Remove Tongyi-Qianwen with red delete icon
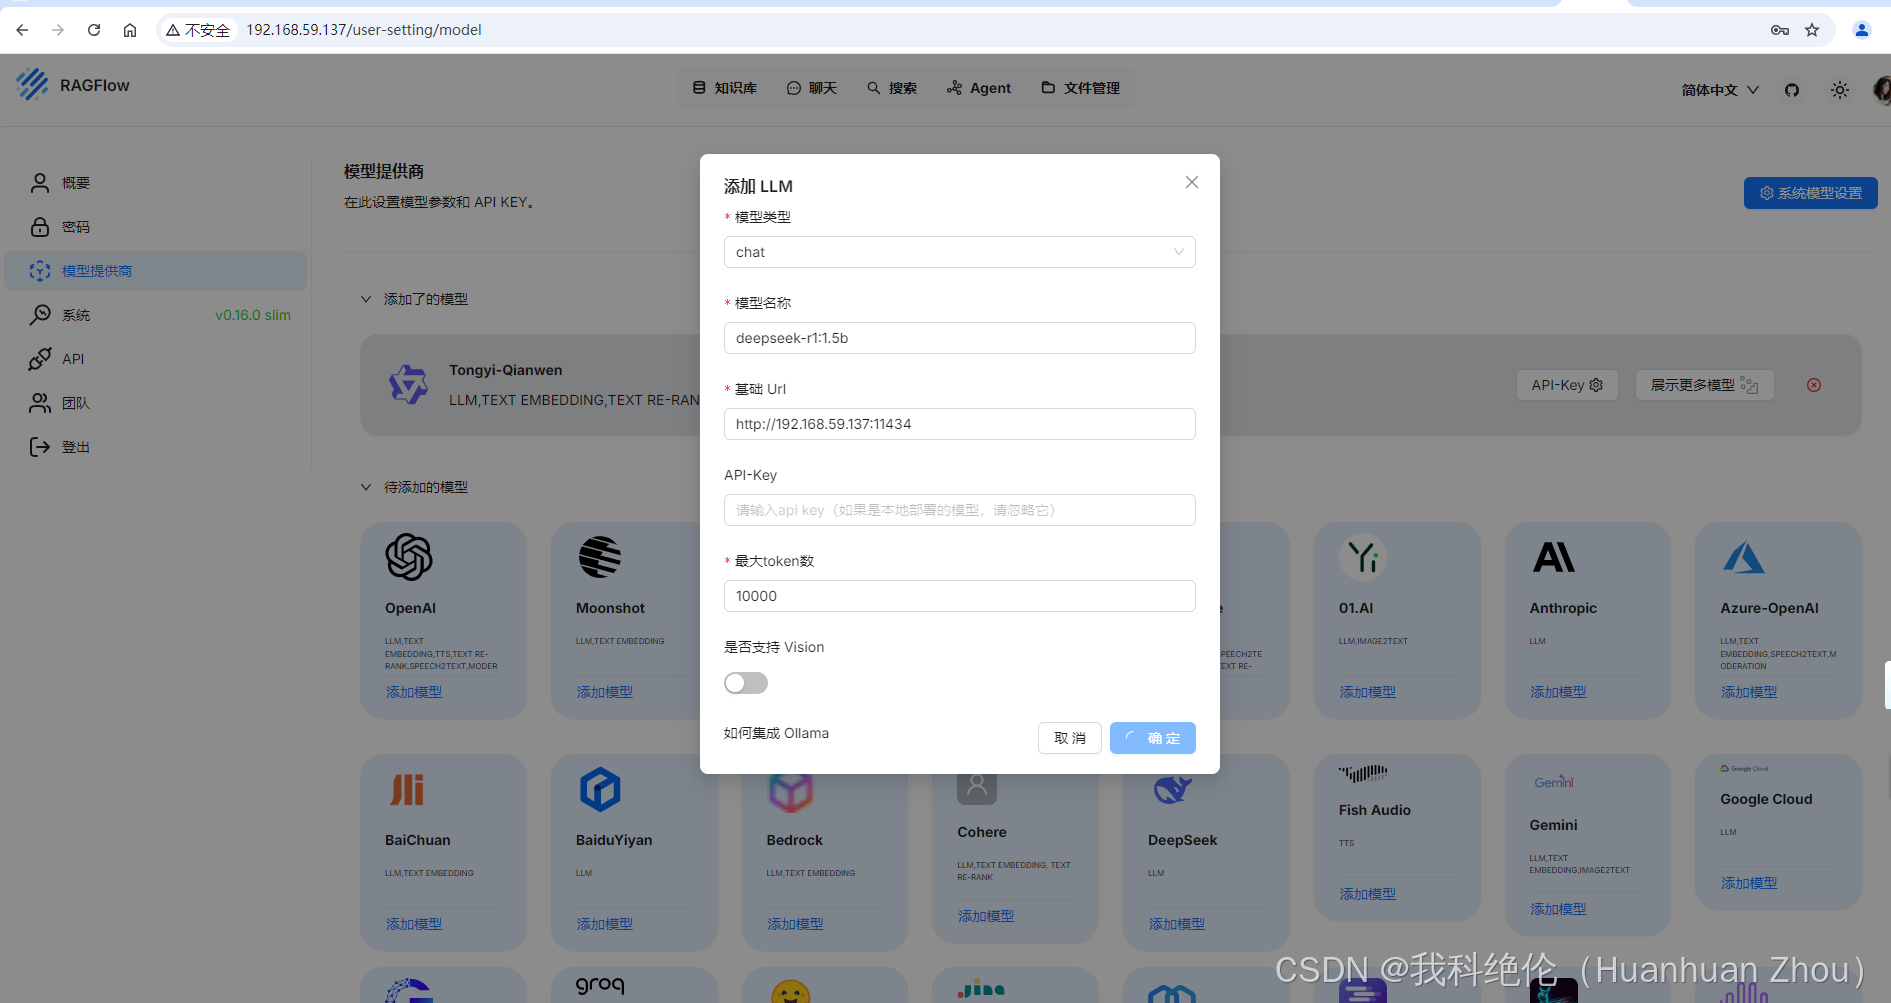This screenshot has height=1003, width=1891. click(1814, 385)
